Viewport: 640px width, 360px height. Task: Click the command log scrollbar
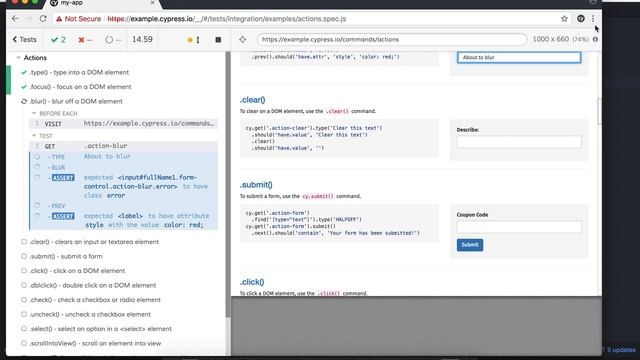(x=228, y=184)
